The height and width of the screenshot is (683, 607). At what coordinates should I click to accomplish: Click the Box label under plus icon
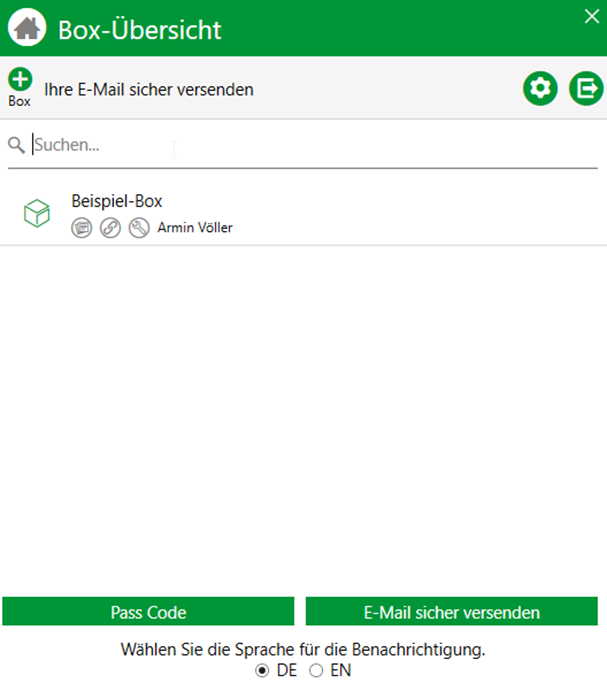pos(19,101)
